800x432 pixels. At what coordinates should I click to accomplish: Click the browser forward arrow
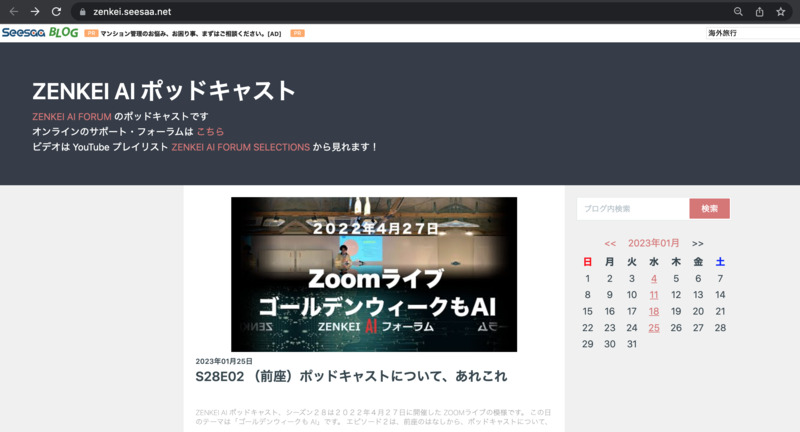35,11
